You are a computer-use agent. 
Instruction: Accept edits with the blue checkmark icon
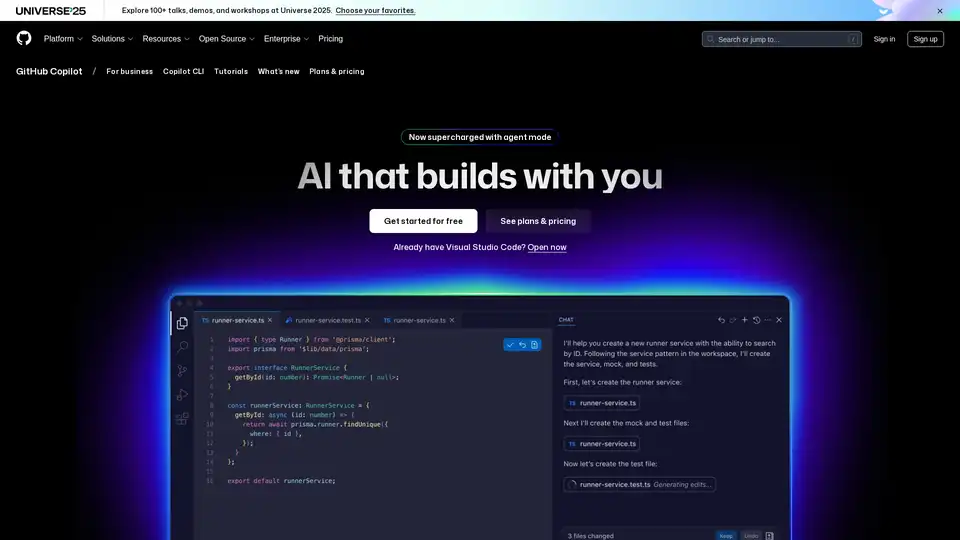510,345
